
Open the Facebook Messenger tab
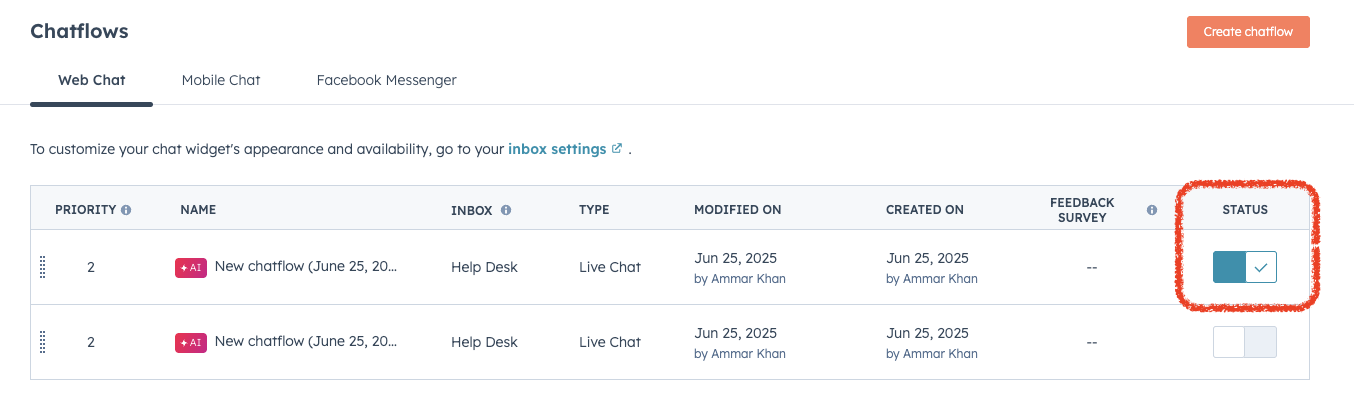point(386,80)
